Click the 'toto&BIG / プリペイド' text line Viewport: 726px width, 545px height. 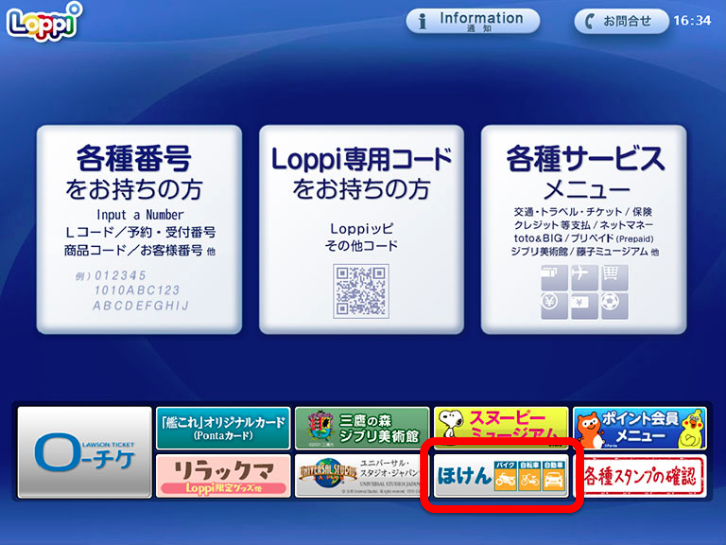pyautogui.click(x=583, y=238)
